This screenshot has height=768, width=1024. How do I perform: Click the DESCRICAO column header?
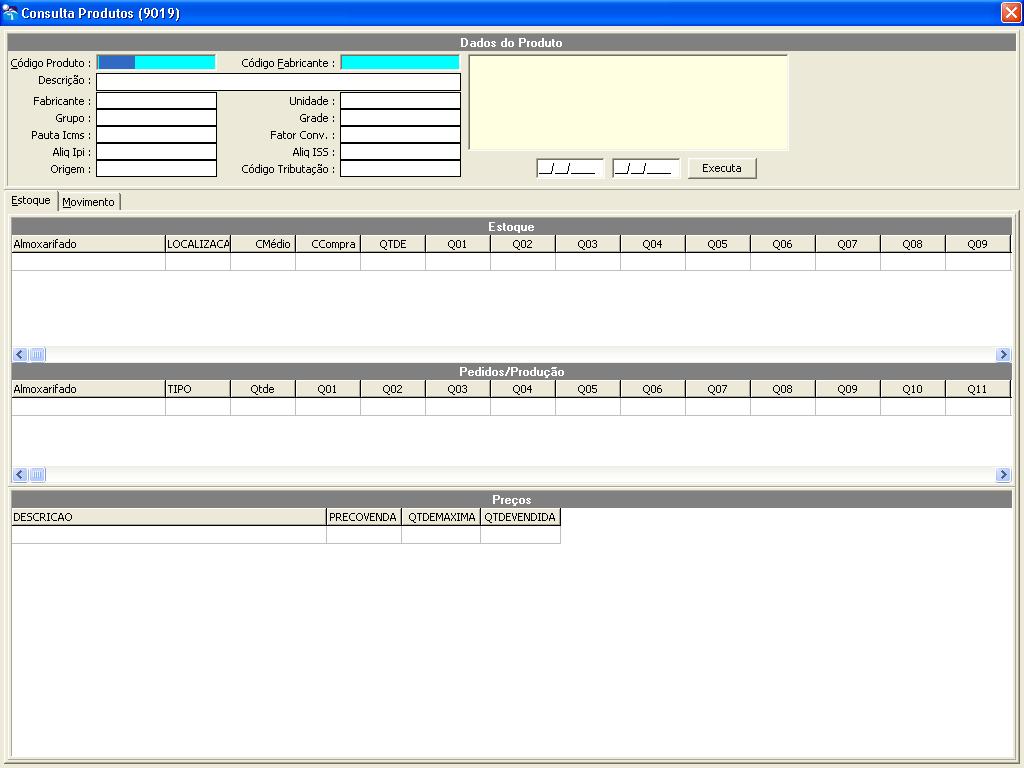point(168,517)
